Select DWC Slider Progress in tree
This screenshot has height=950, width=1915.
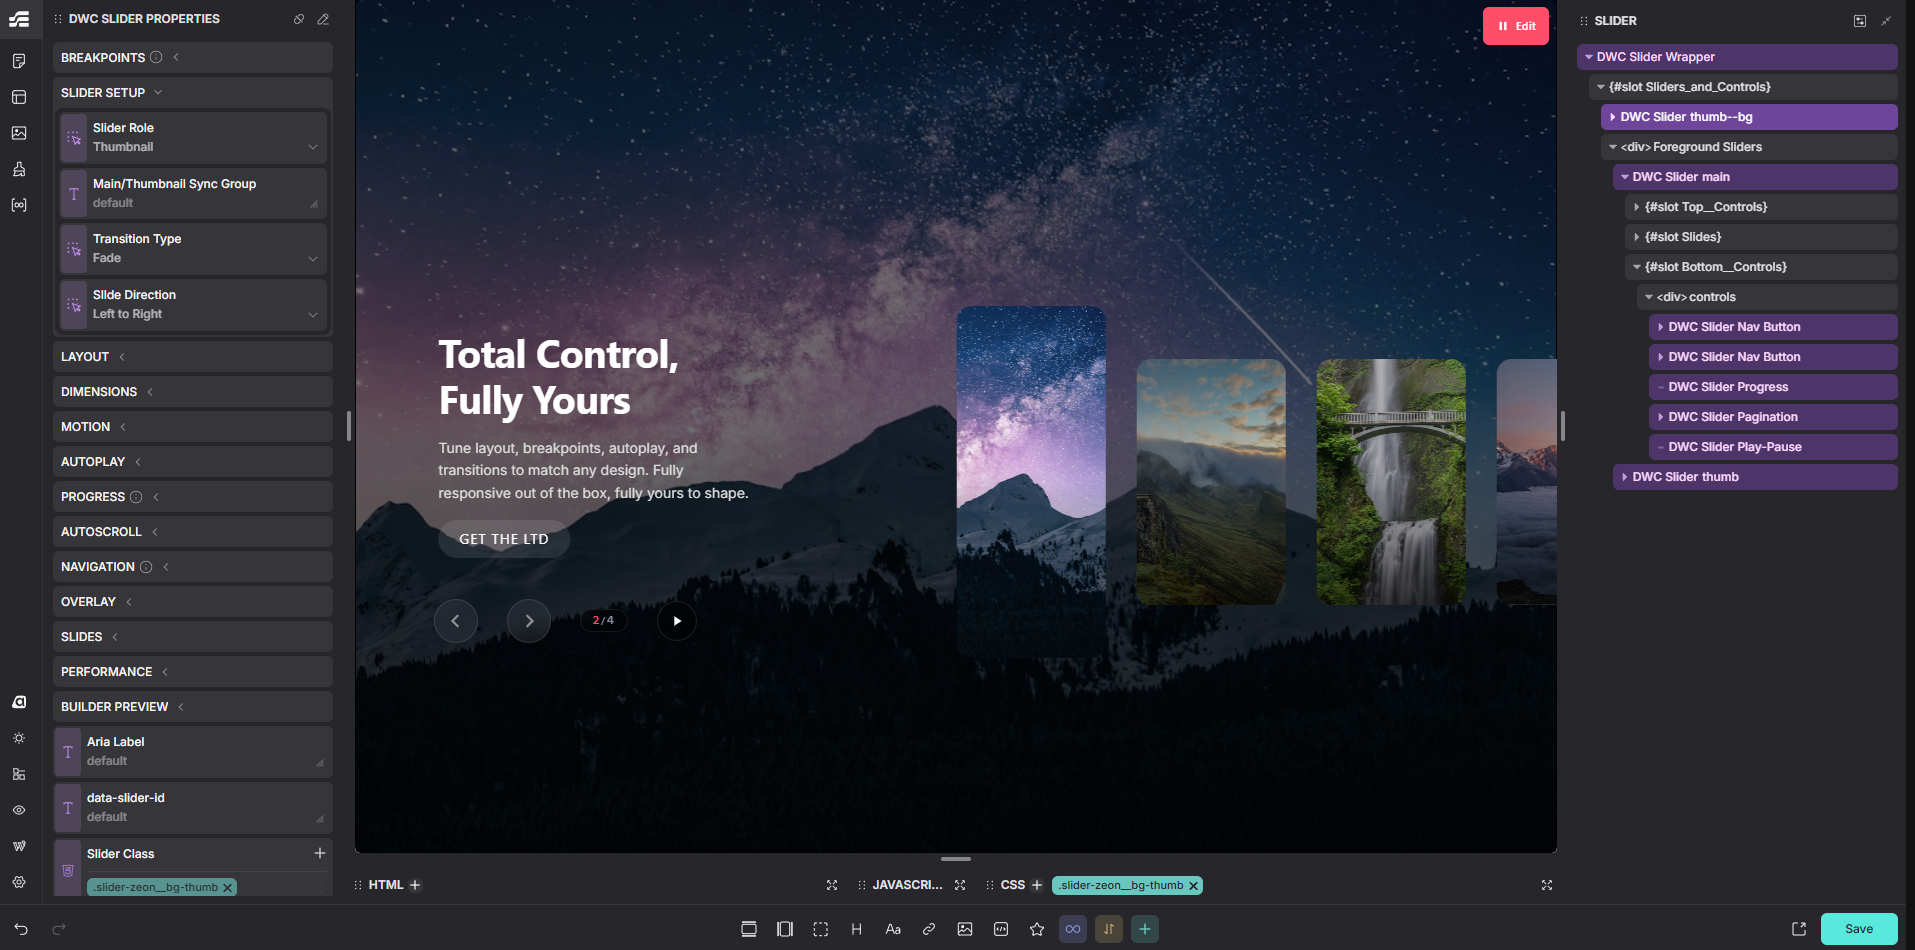1773,387
